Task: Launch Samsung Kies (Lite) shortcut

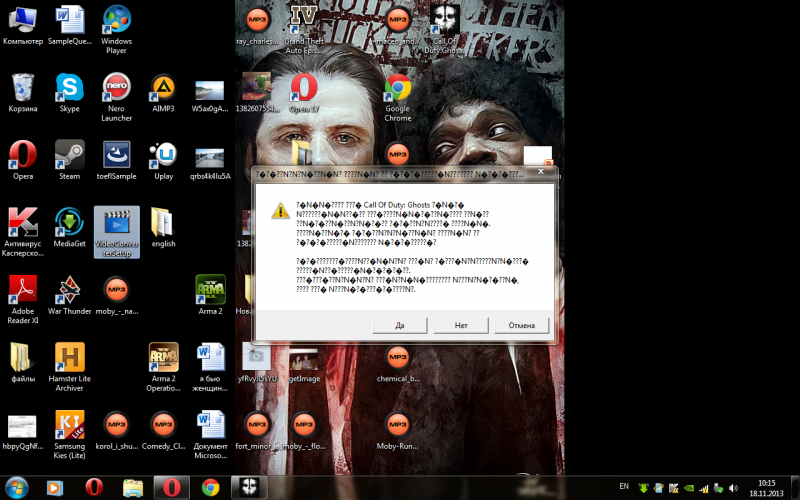Action: tap(69, 434)
